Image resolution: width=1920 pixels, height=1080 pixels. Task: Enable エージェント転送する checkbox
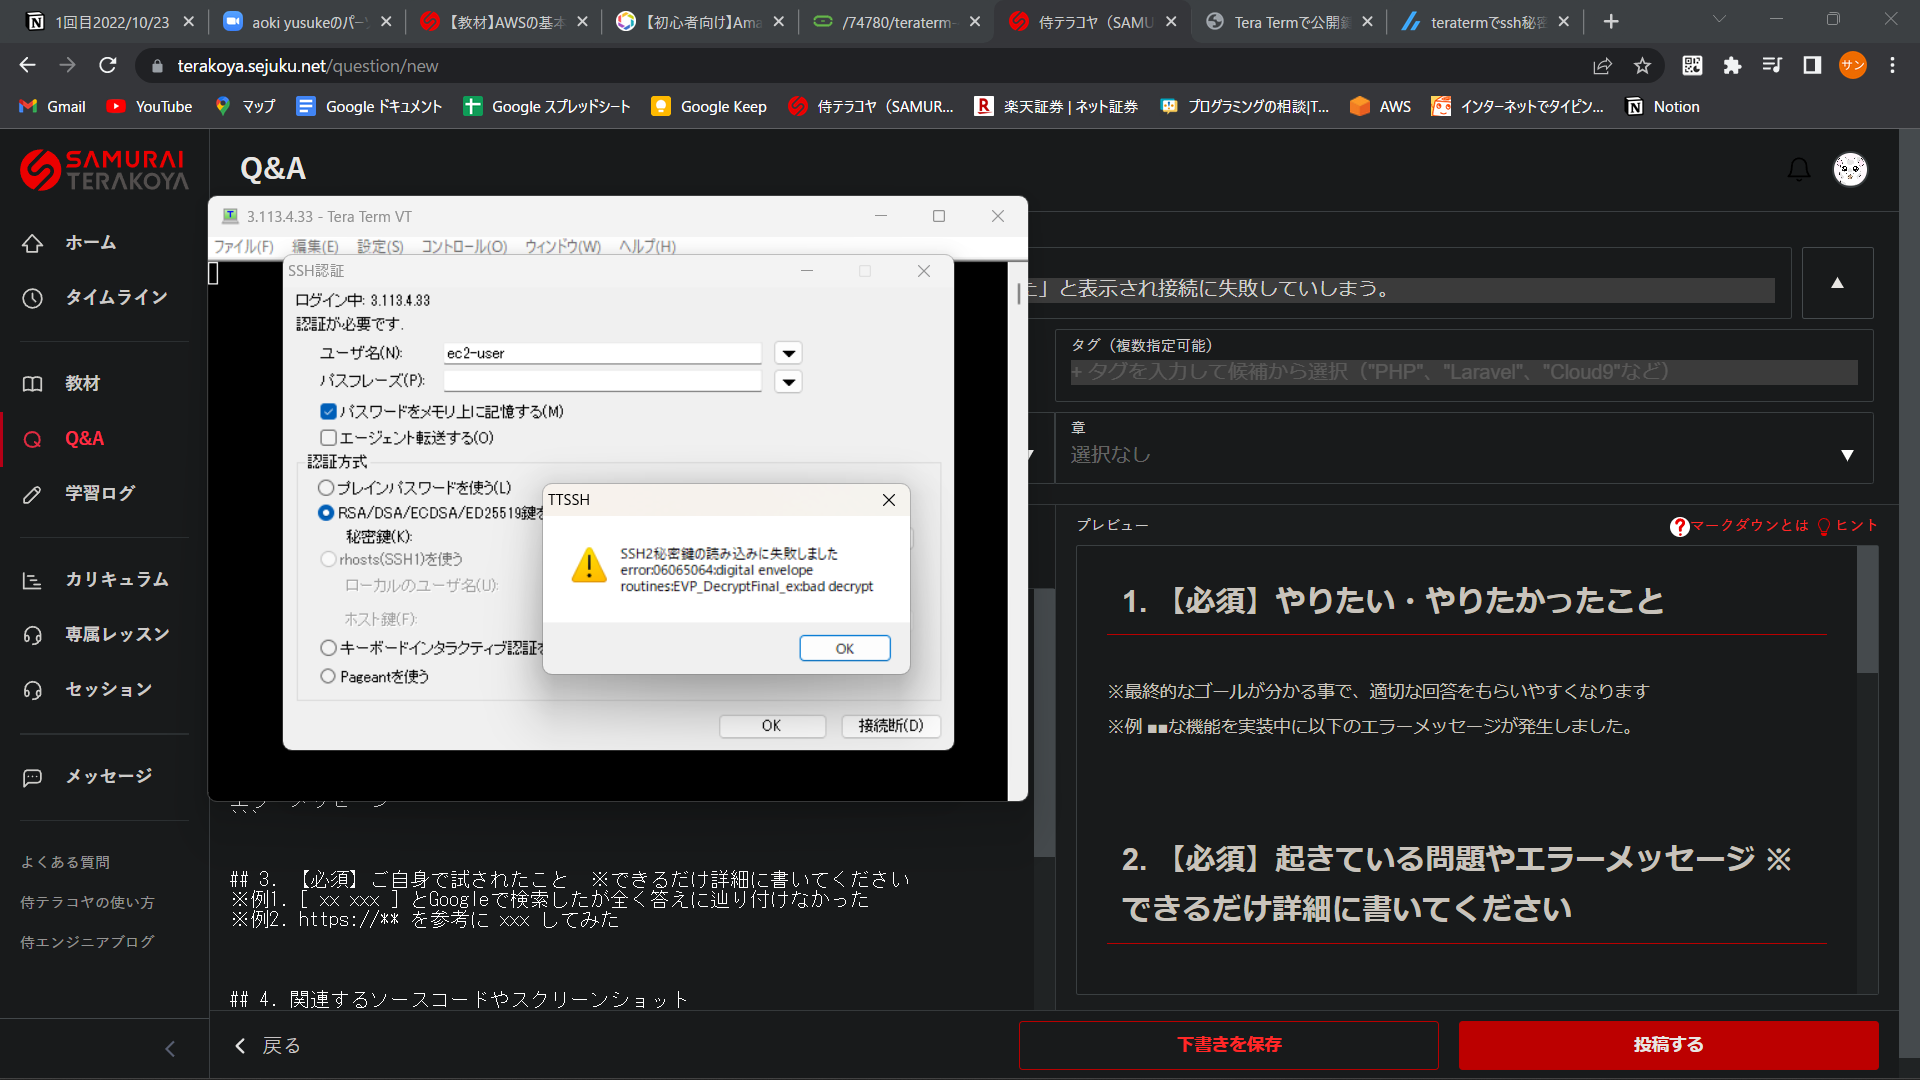click(x=328, y=438)
